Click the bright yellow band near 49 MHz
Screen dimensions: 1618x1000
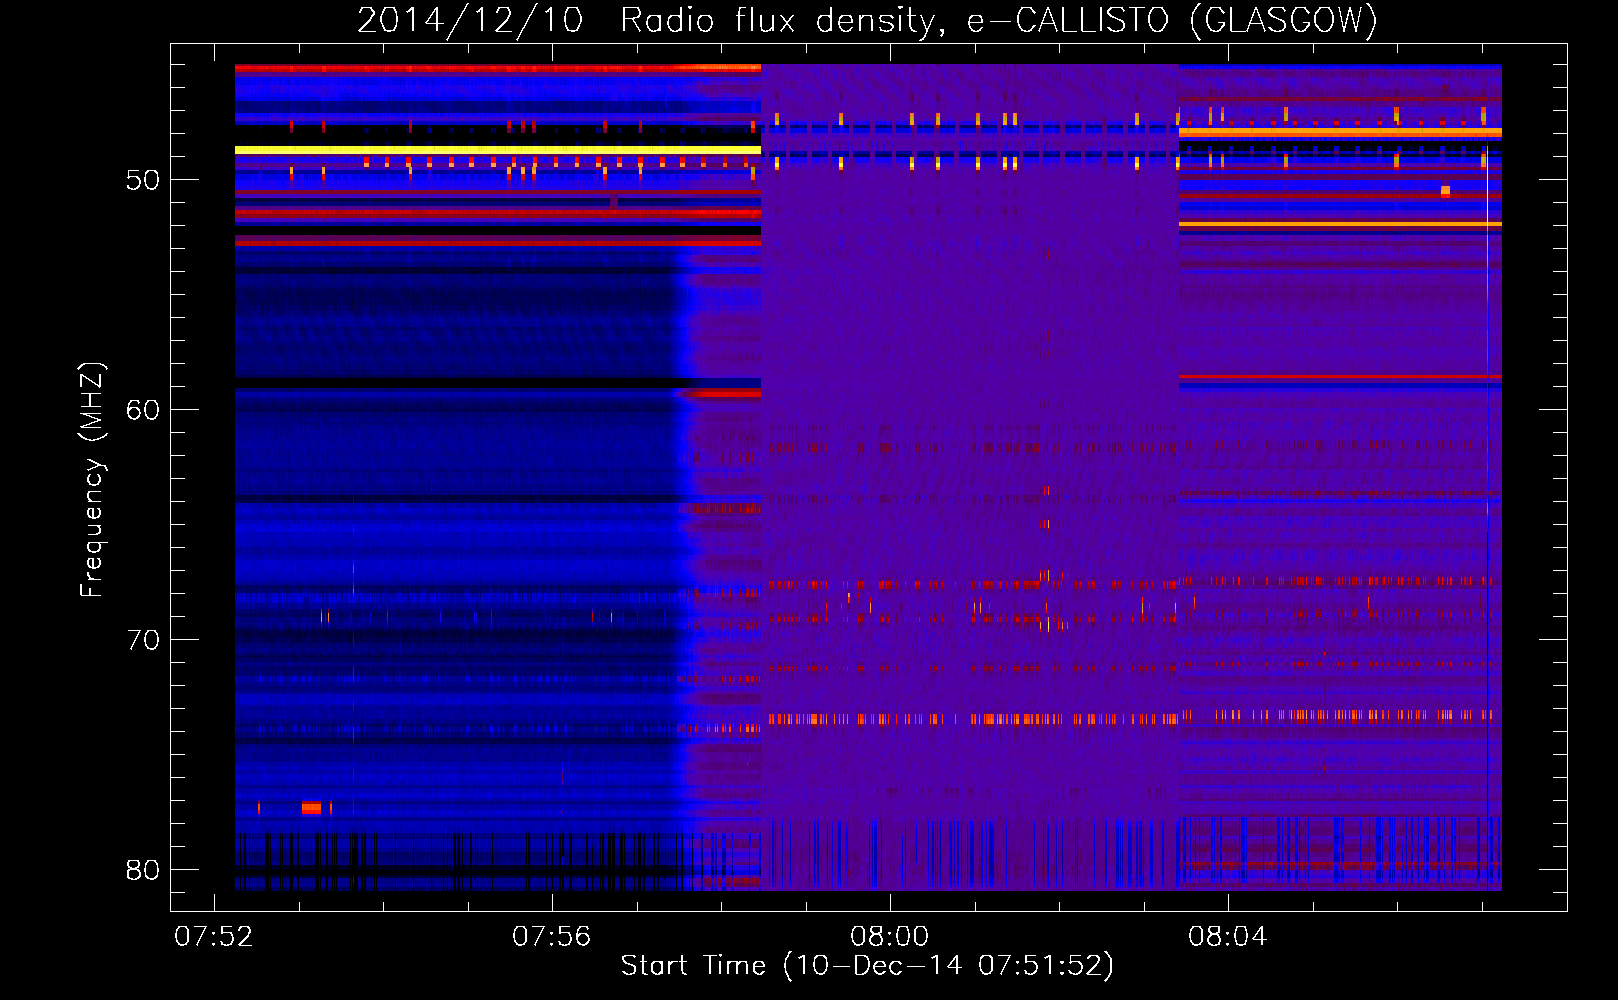point(498,150)
